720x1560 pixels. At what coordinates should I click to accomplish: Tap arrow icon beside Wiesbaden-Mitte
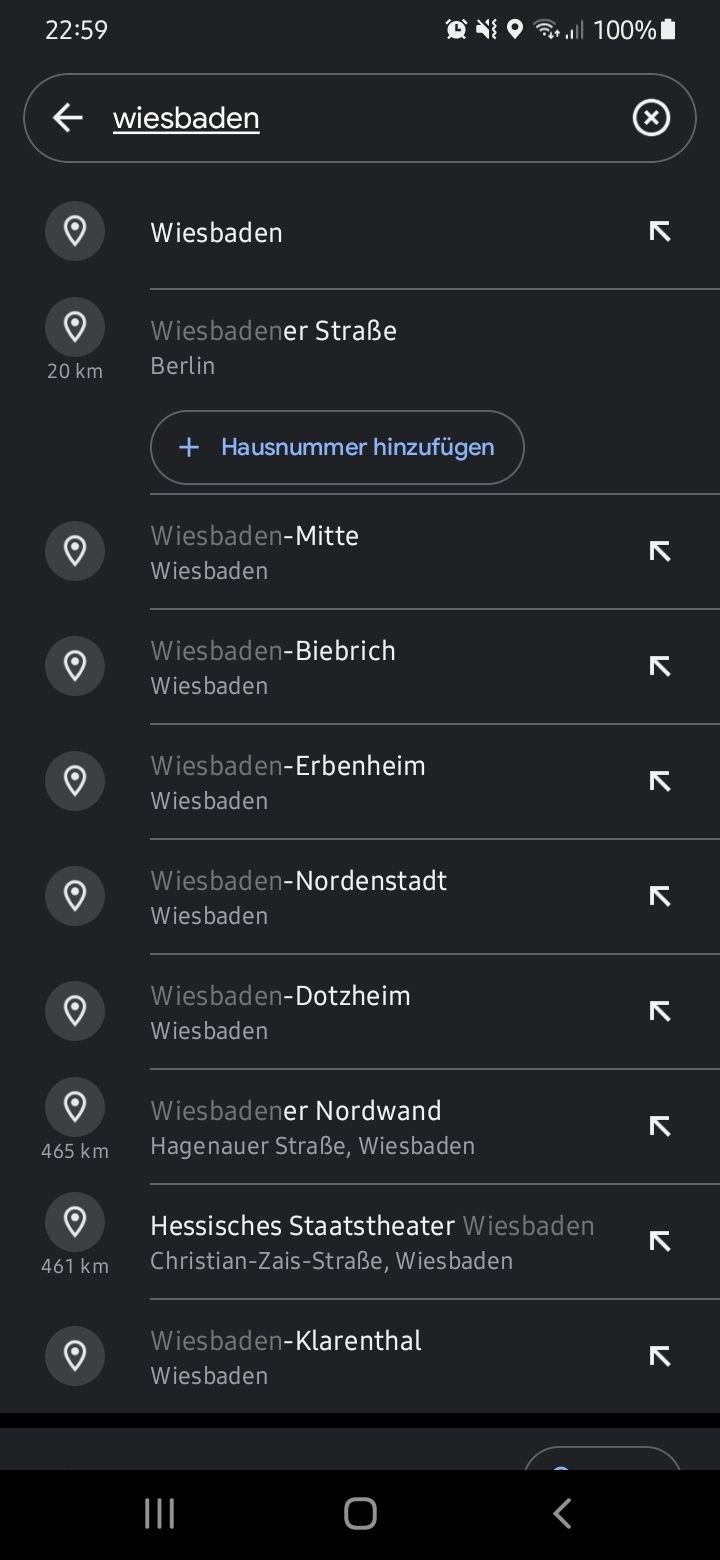click(659, 551)
